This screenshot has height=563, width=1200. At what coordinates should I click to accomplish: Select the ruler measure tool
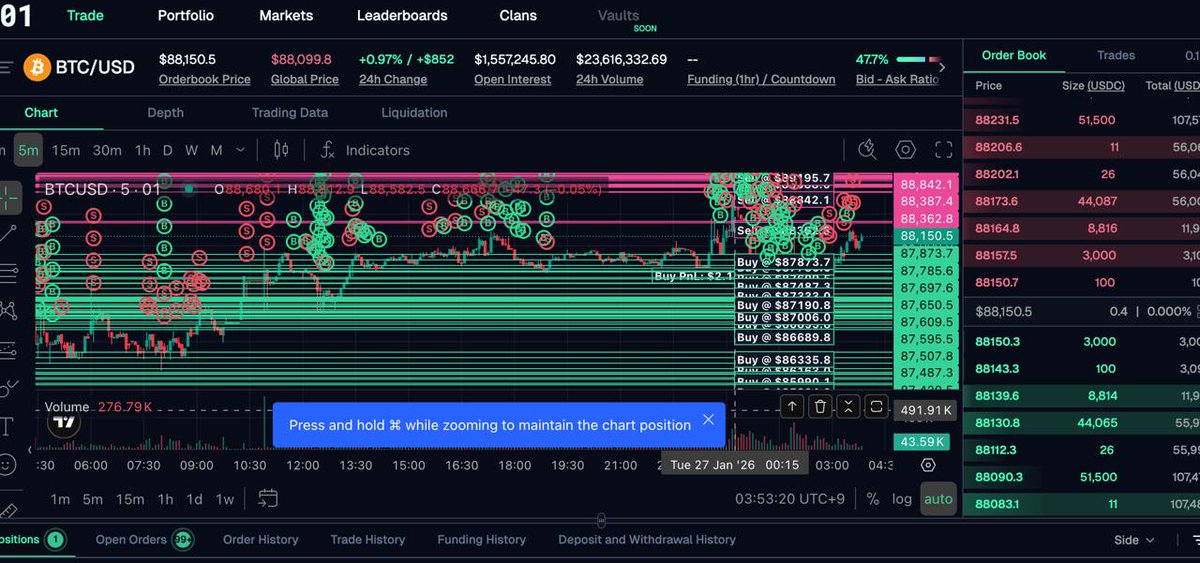[8, 509]
